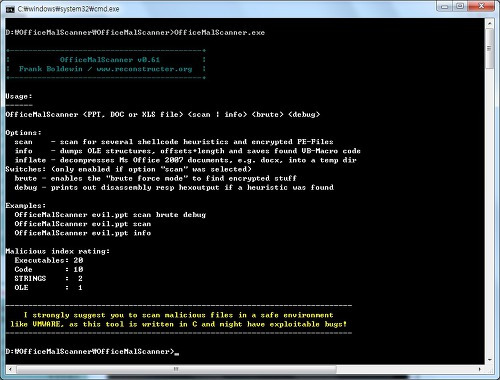
Task: Click the horizontal scrollbar left arrow
Action: [10, 369]
